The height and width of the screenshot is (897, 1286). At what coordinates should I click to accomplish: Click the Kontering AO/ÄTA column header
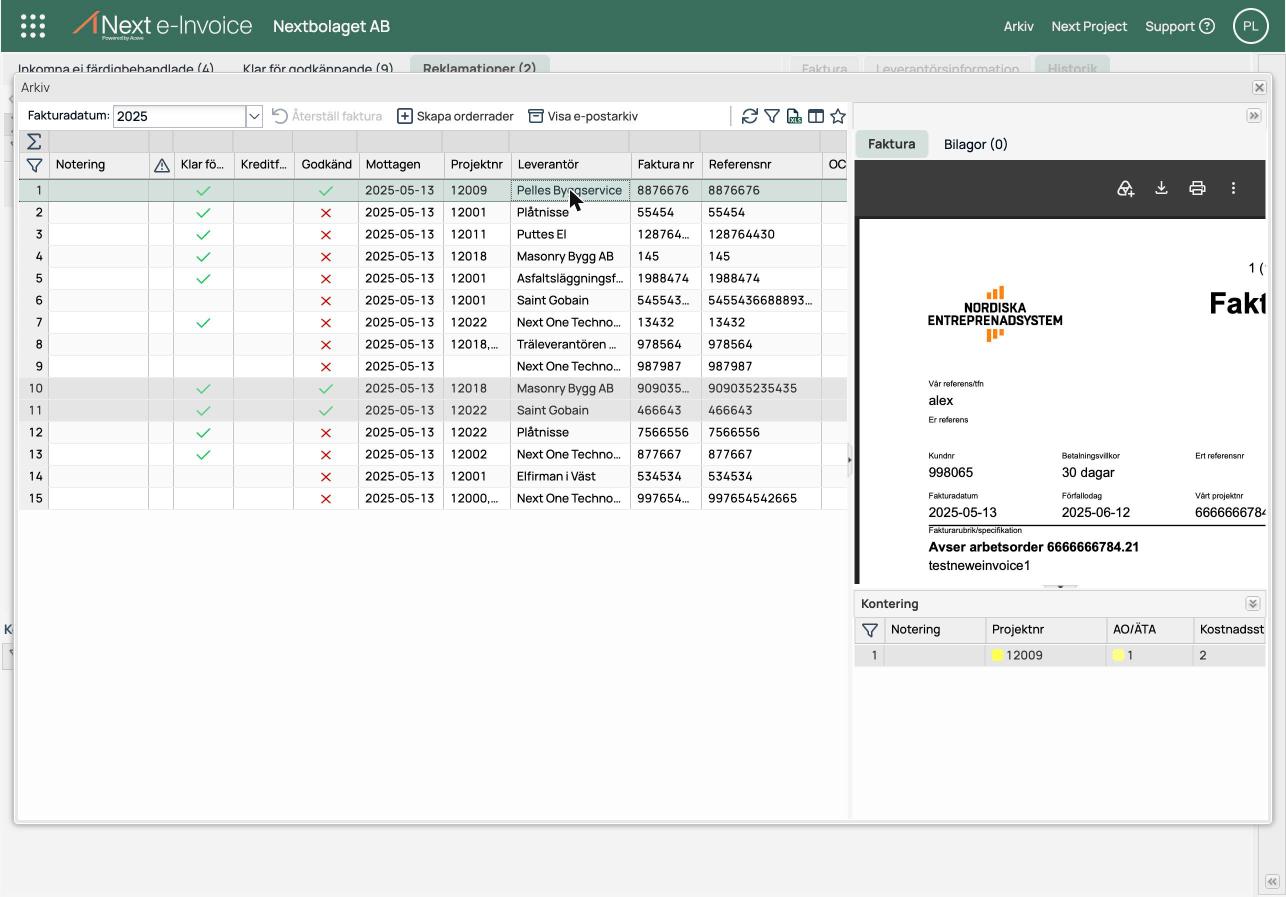tap(1149, 630)
